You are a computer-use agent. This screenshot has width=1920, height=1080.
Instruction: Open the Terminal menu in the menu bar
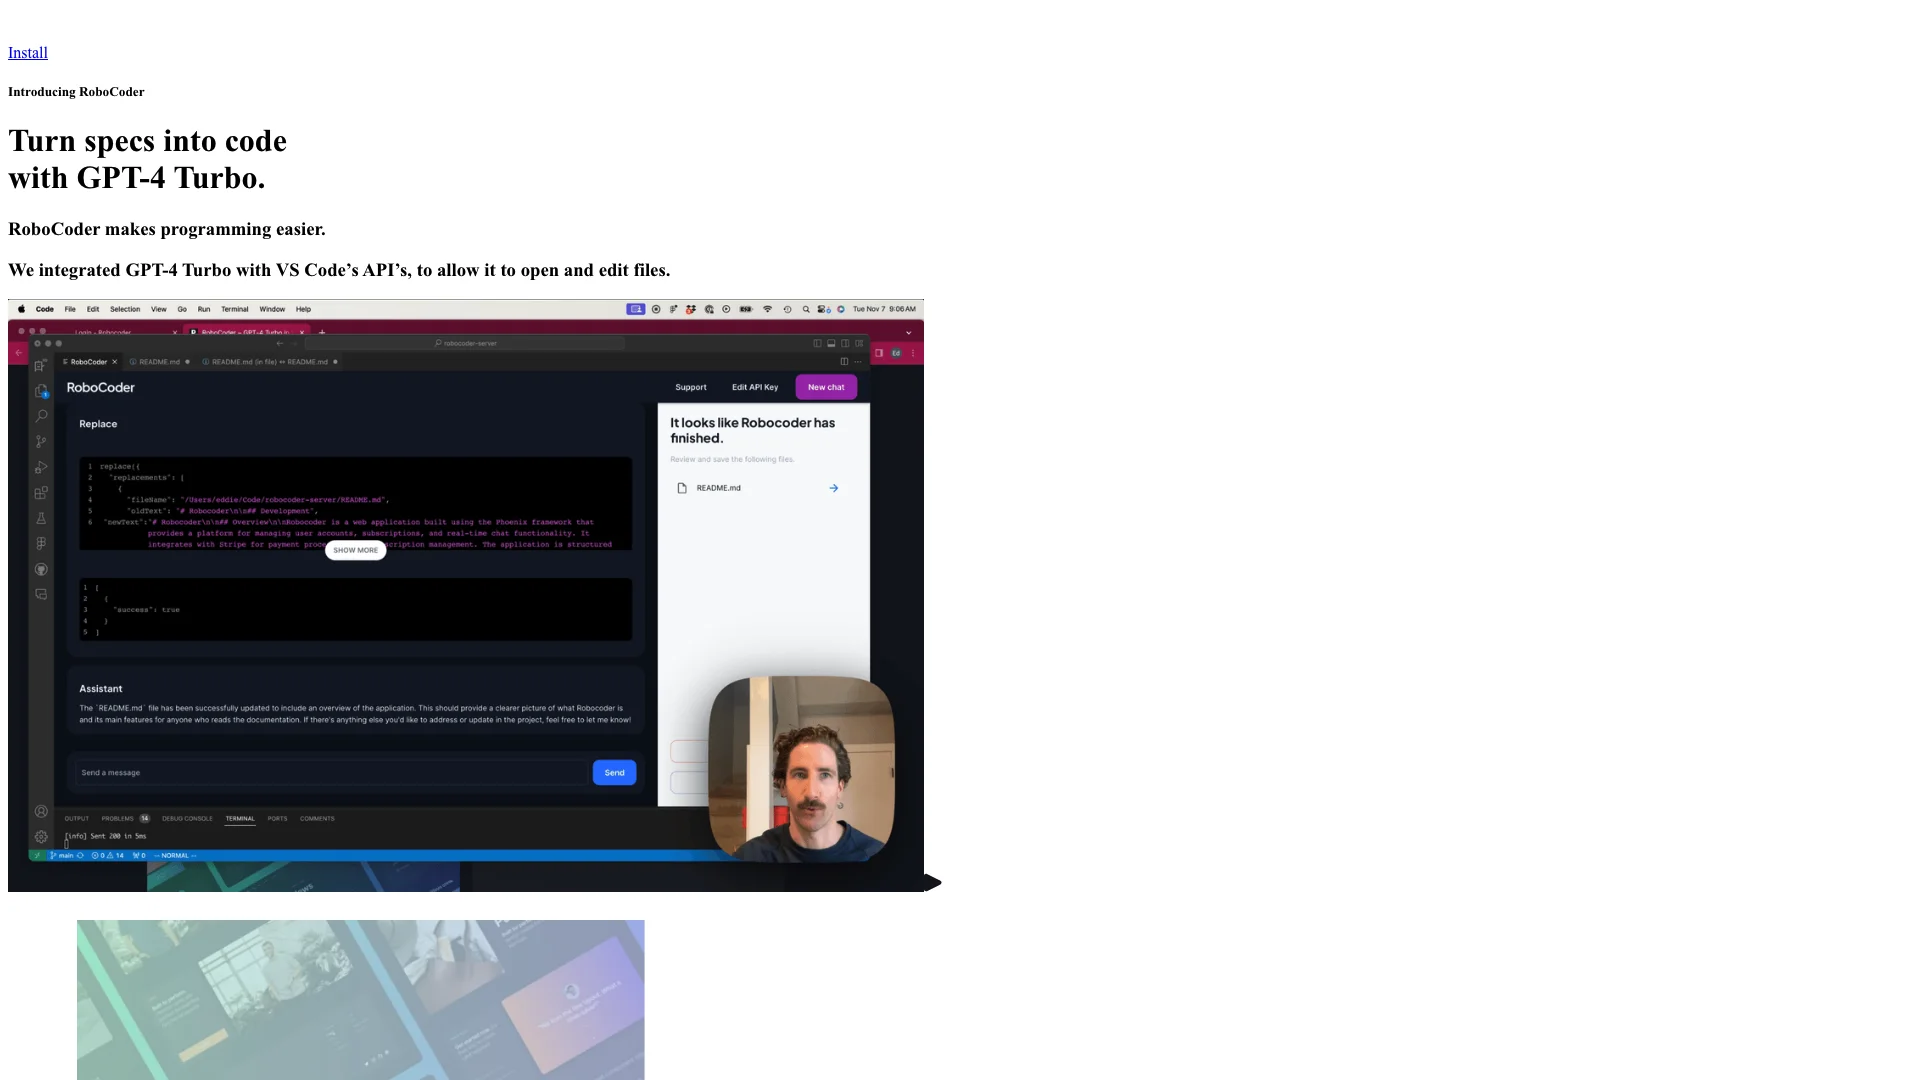pos(235,309)
